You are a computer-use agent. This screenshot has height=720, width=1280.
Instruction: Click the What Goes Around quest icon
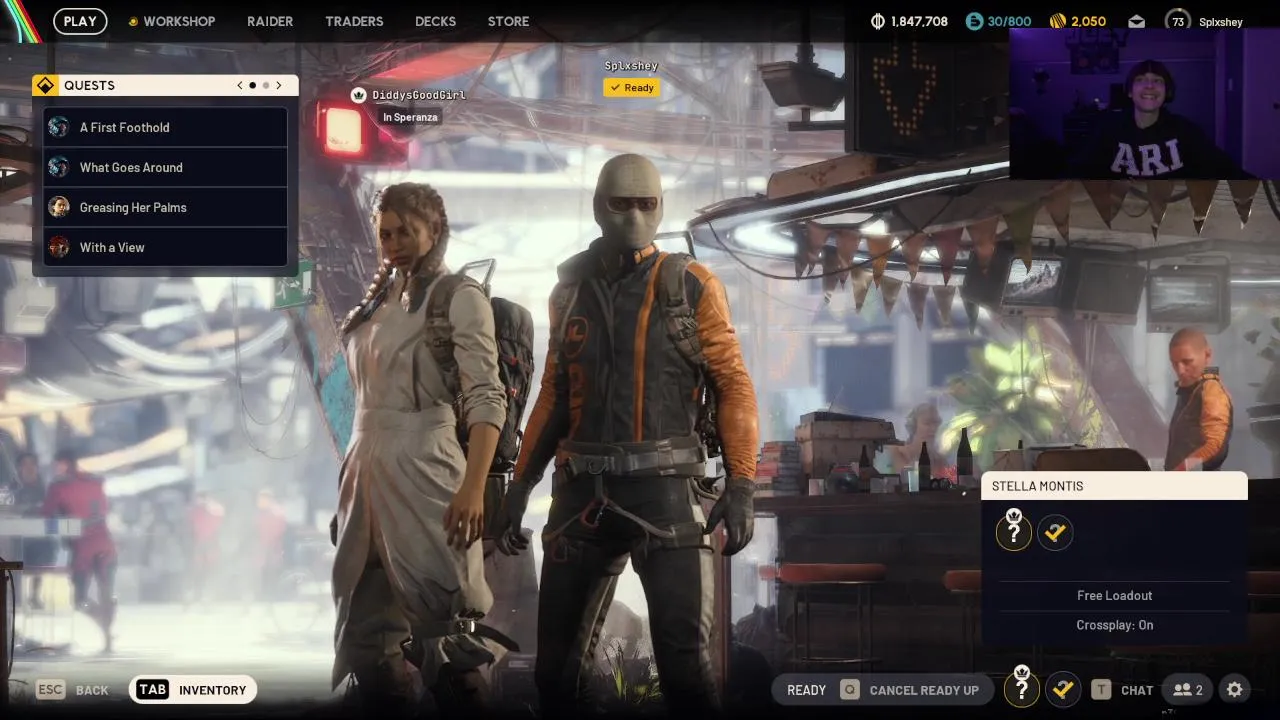[59, 167]
